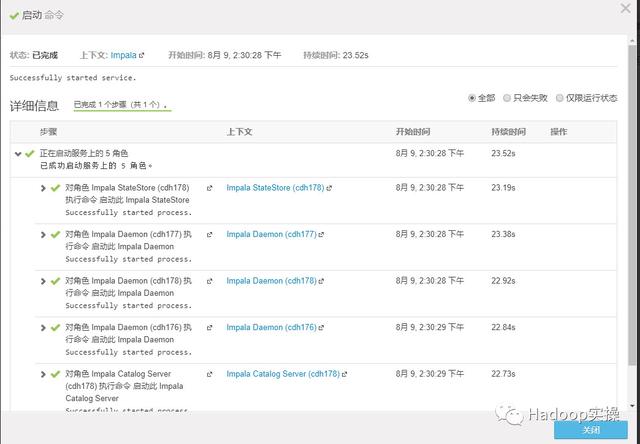Click the dialog vertical scrollbar thumb
640x444 pixels.
pyautogui.click(x=633, y=204)
